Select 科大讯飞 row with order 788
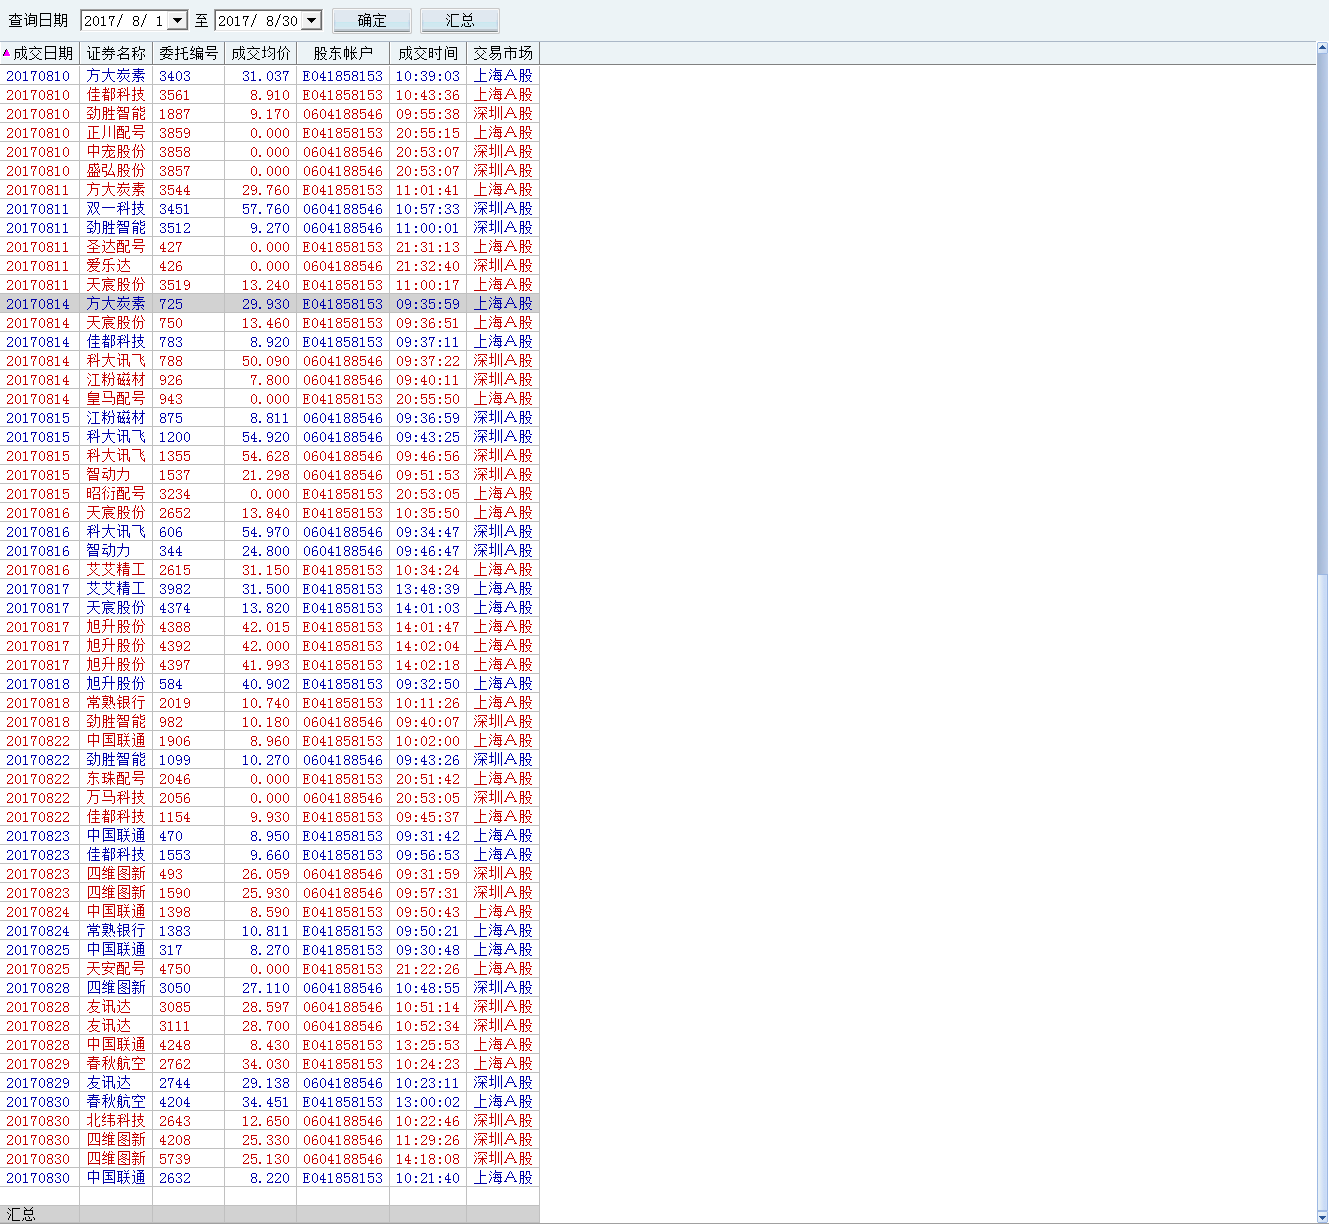 click(270, 361)
